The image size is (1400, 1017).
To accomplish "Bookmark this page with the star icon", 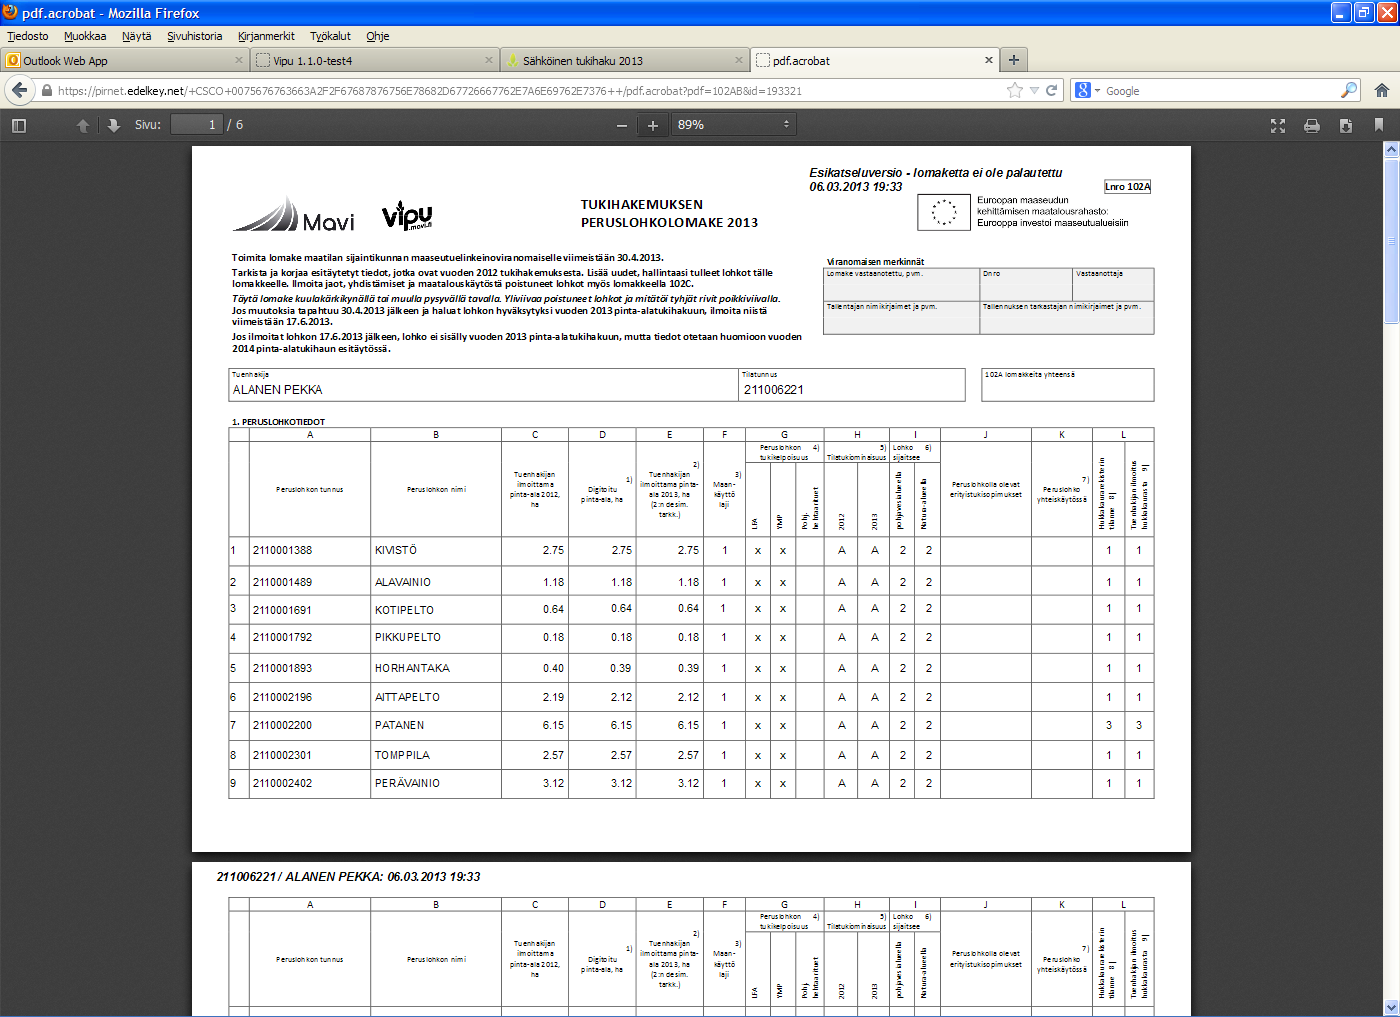I will click(1015, 90).
